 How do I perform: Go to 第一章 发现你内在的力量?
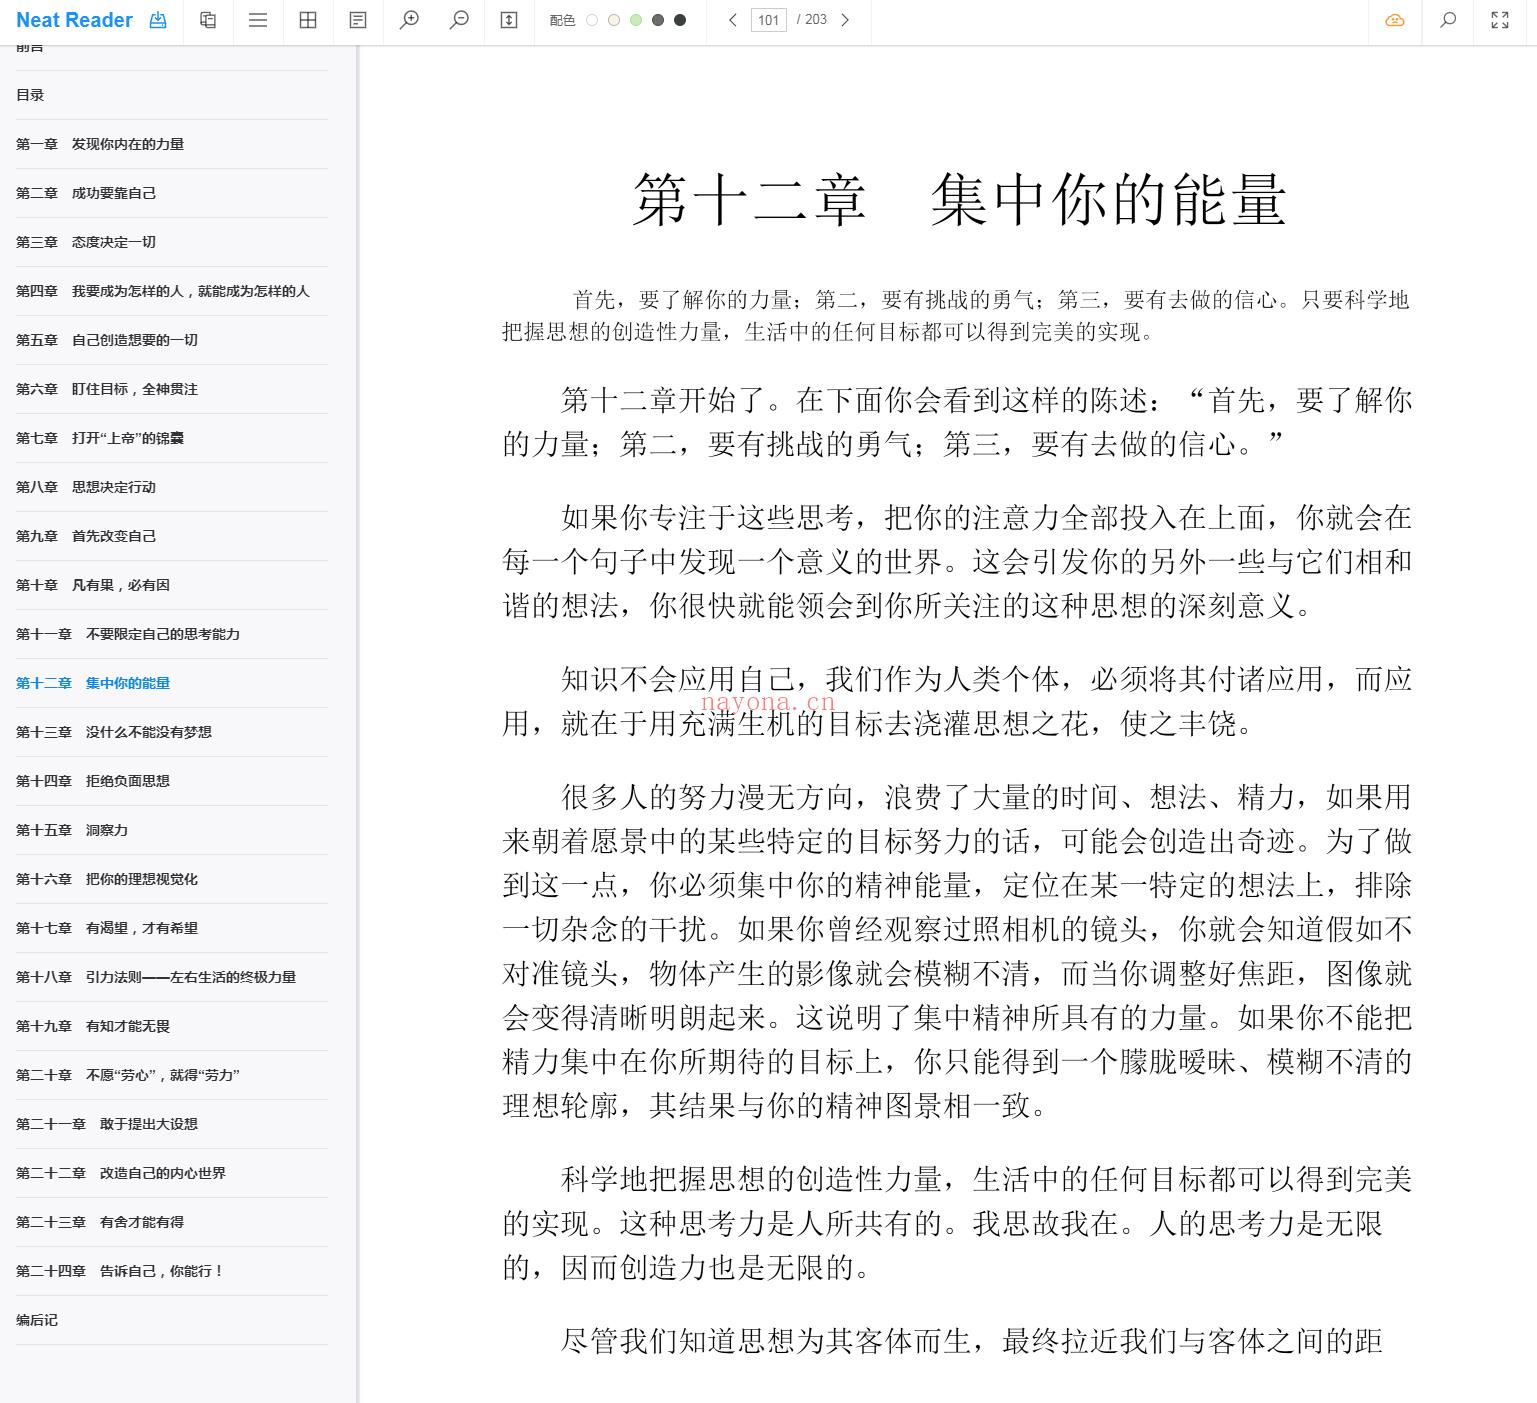tap(172, 144)
